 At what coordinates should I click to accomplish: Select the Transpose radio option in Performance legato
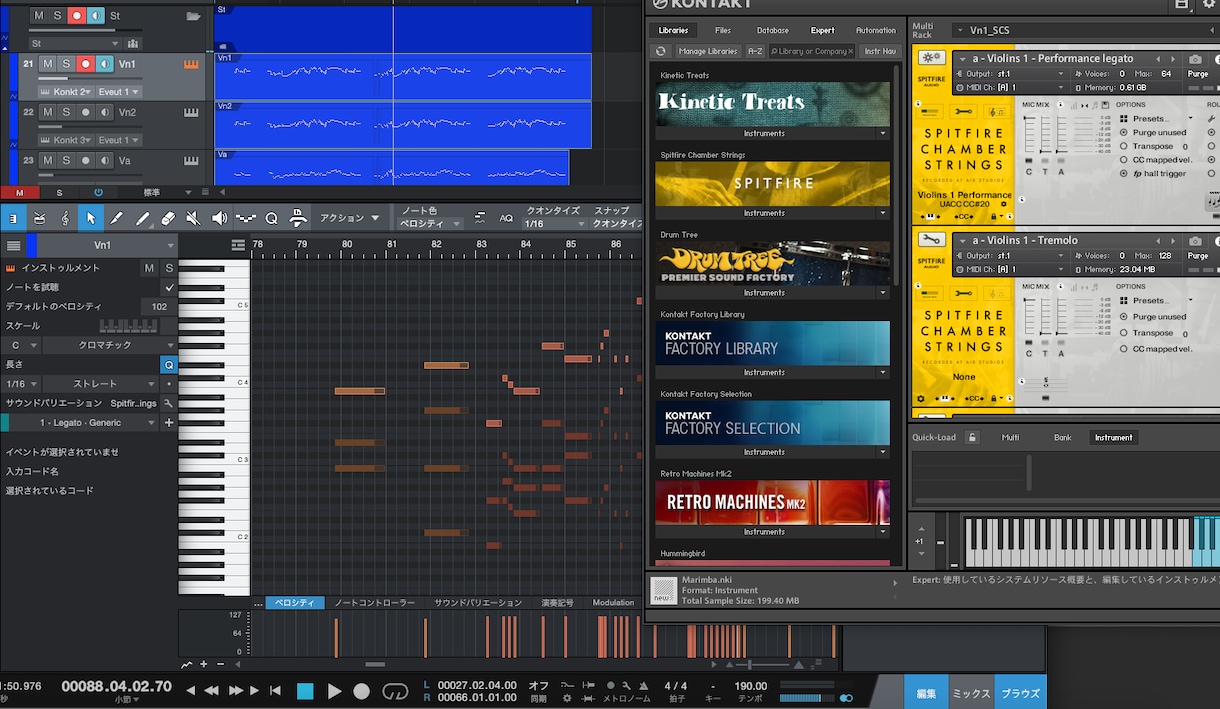[x=1123, y=146]
